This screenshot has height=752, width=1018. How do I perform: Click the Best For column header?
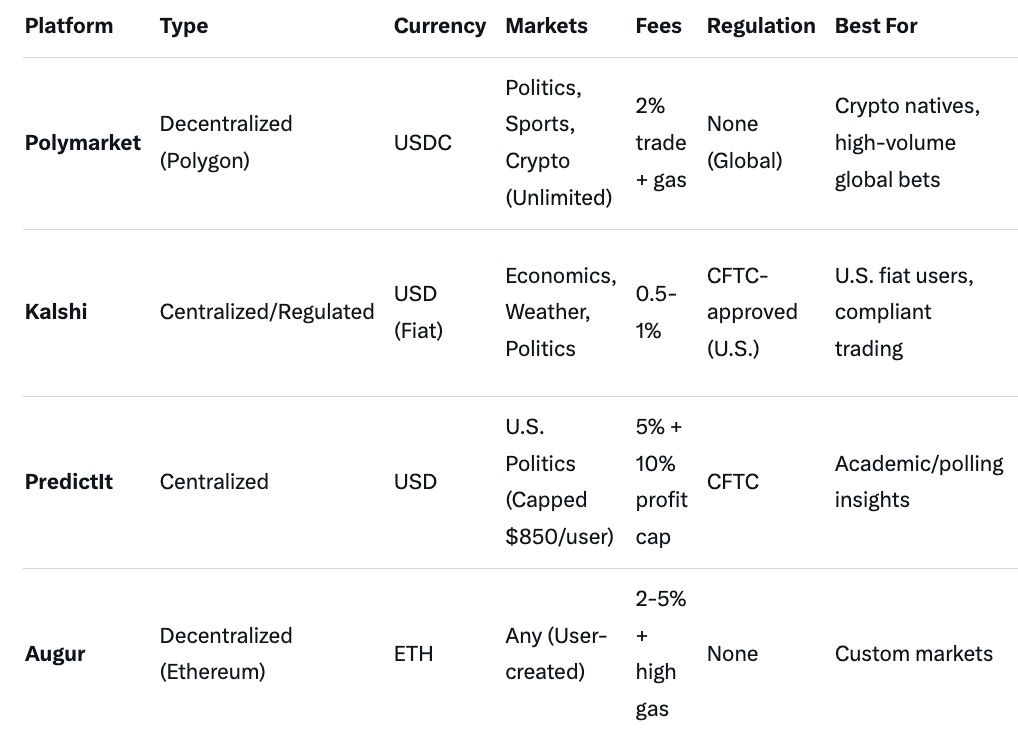pos(875,26)
